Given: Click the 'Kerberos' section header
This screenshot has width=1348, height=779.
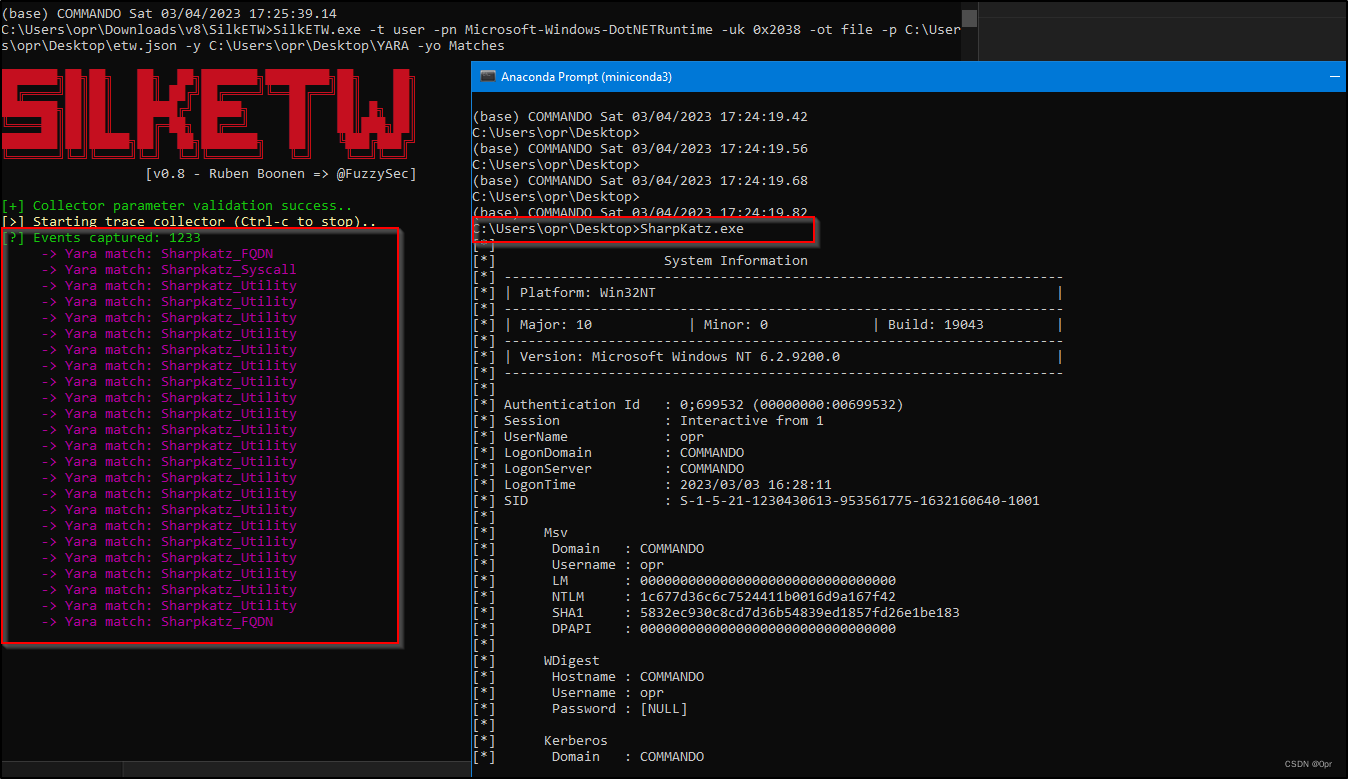Looking at the screenshot, I should click(576, 741).
